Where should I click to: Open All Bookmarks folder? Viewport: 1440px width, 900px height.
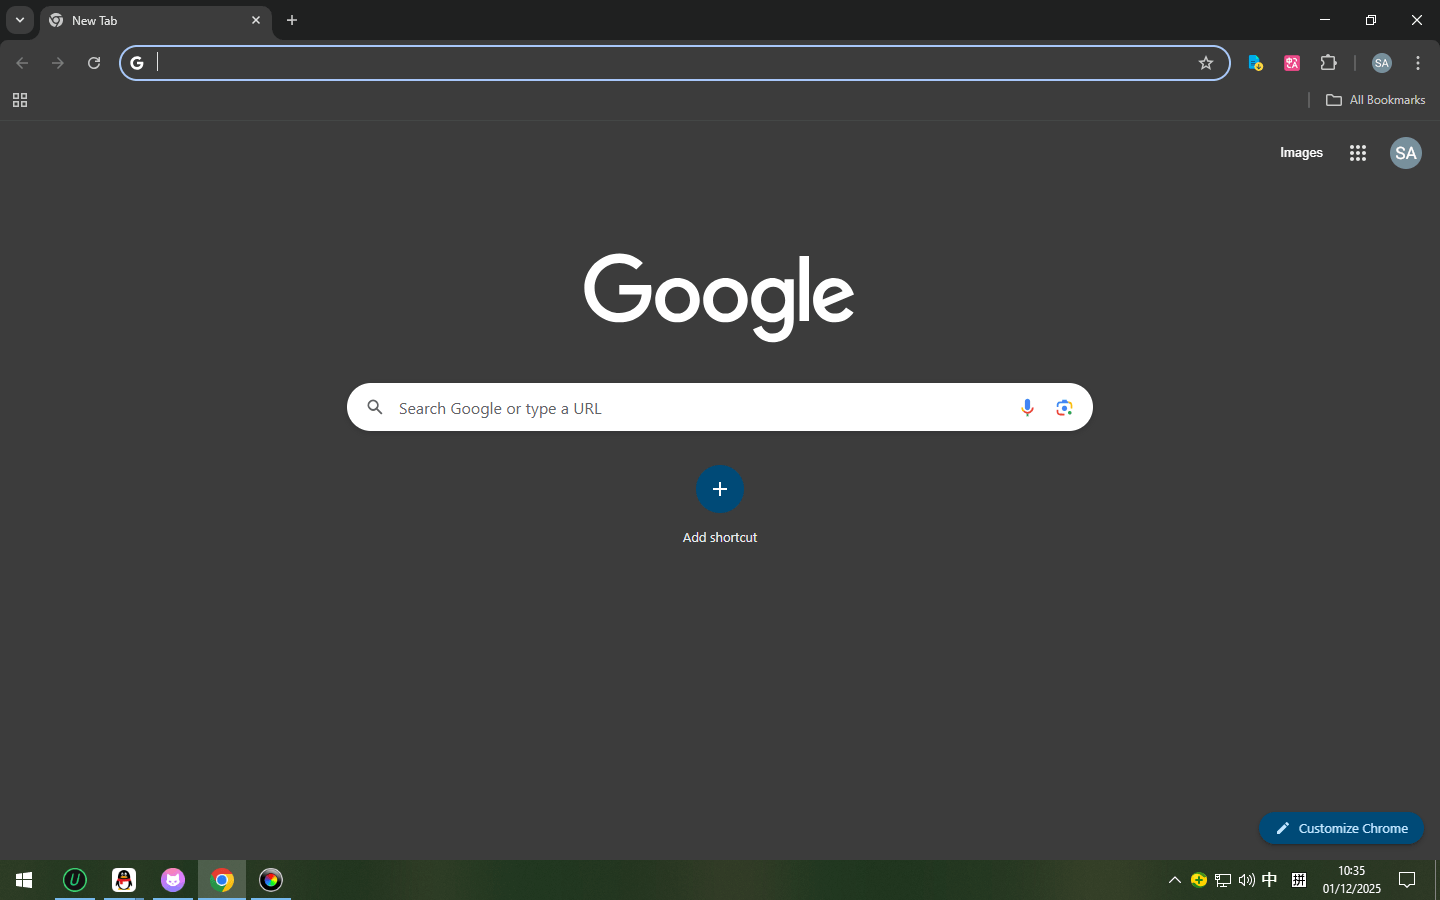click(x=1376, y=100)
